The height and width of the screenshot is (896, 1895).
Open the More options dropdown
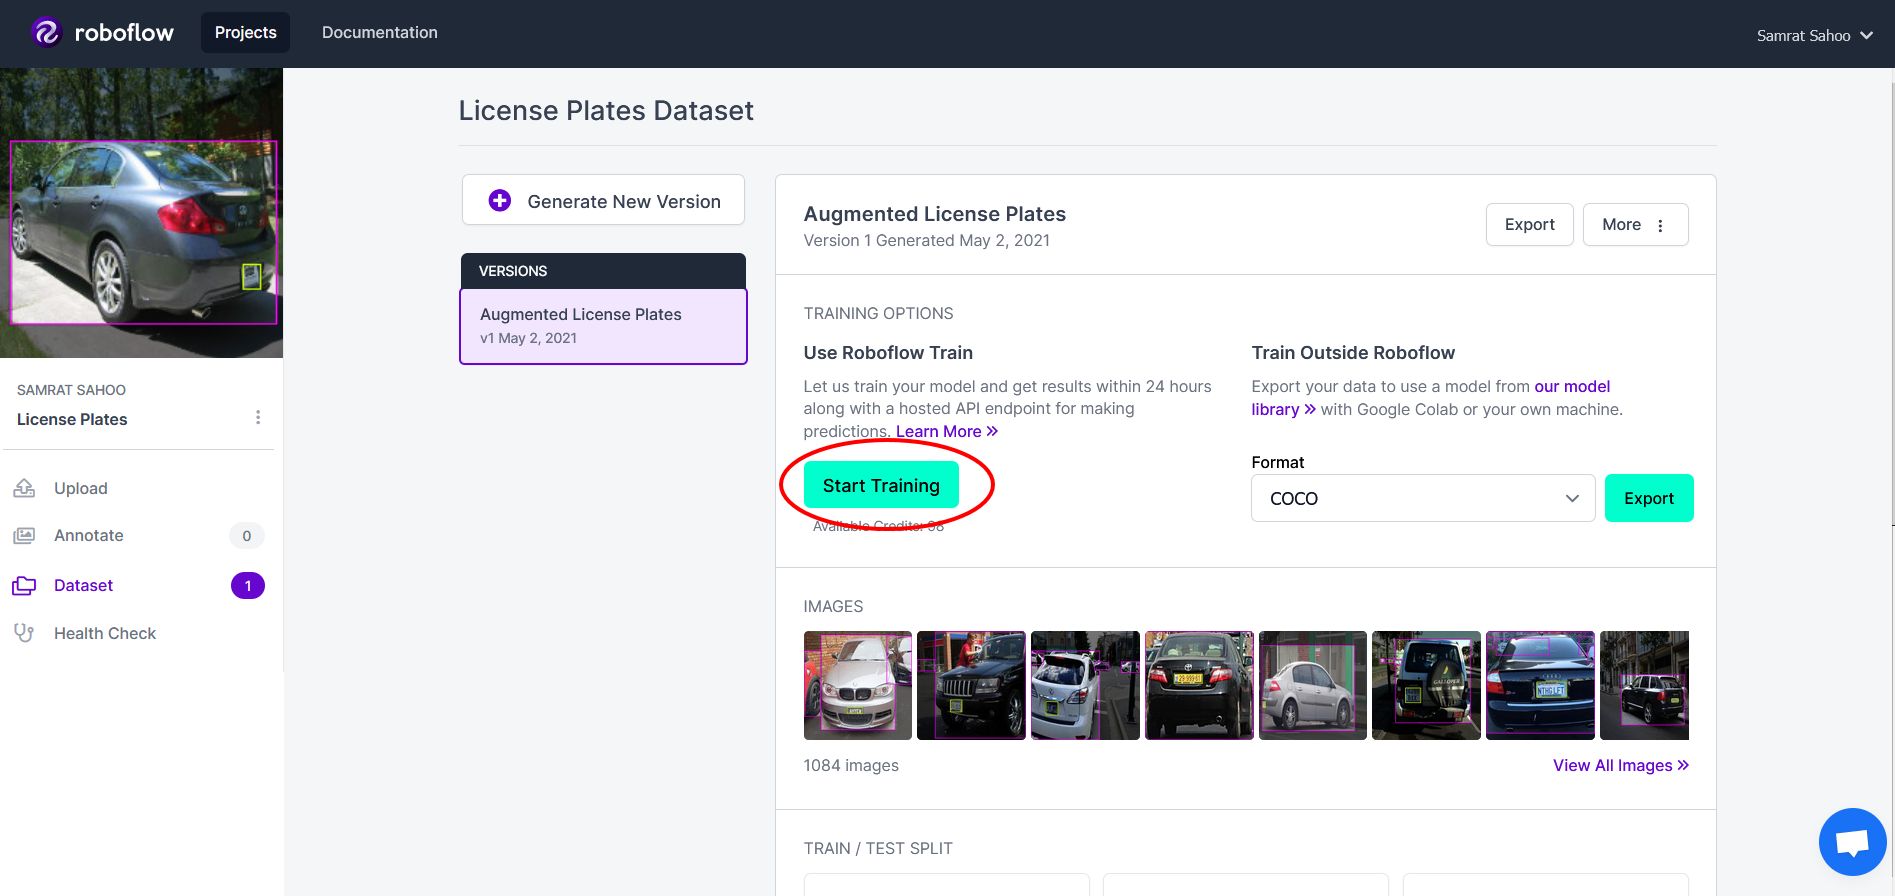pyautogui.click(x=1635, y=225)
